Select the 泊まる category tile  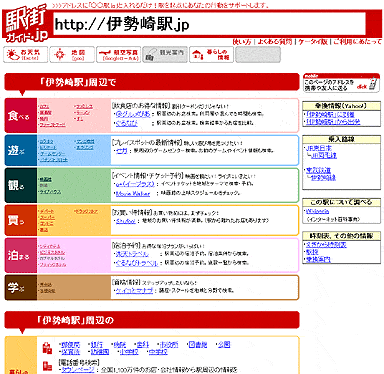(21, 255)
